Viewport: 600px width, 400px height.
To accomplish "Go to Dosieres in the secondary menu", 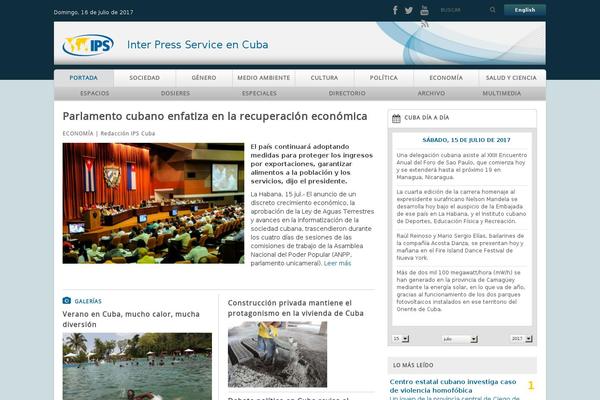I will [175, 93].
